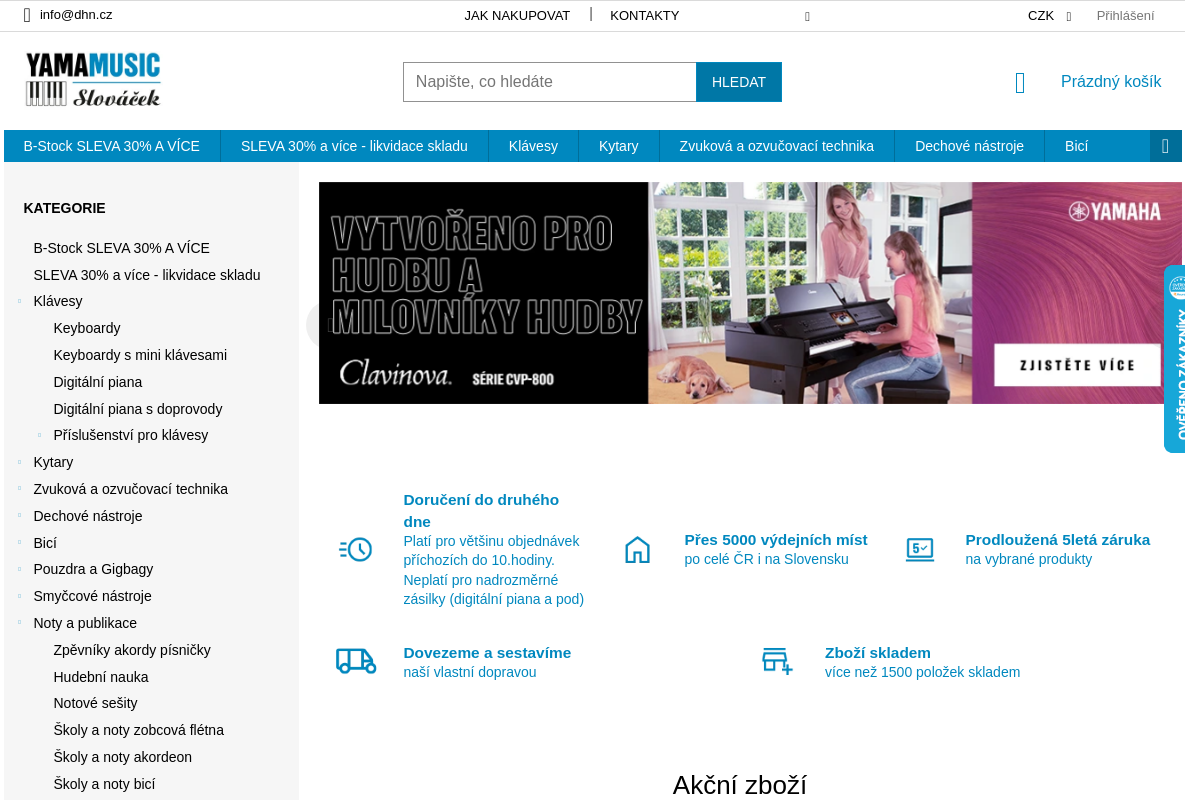Expand Příslušenství pro klávesy subcategory
The width and height of the screenshot is (1200, 800).
pos(39,435)
